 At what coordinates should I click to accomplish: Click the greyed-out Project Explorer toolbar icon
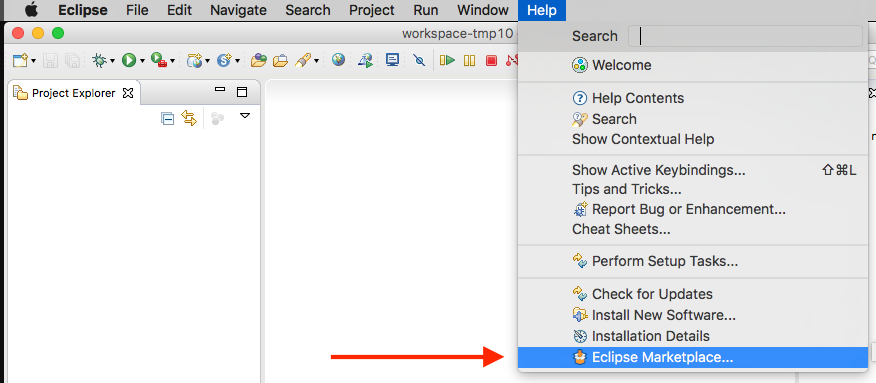click(217, 118)
